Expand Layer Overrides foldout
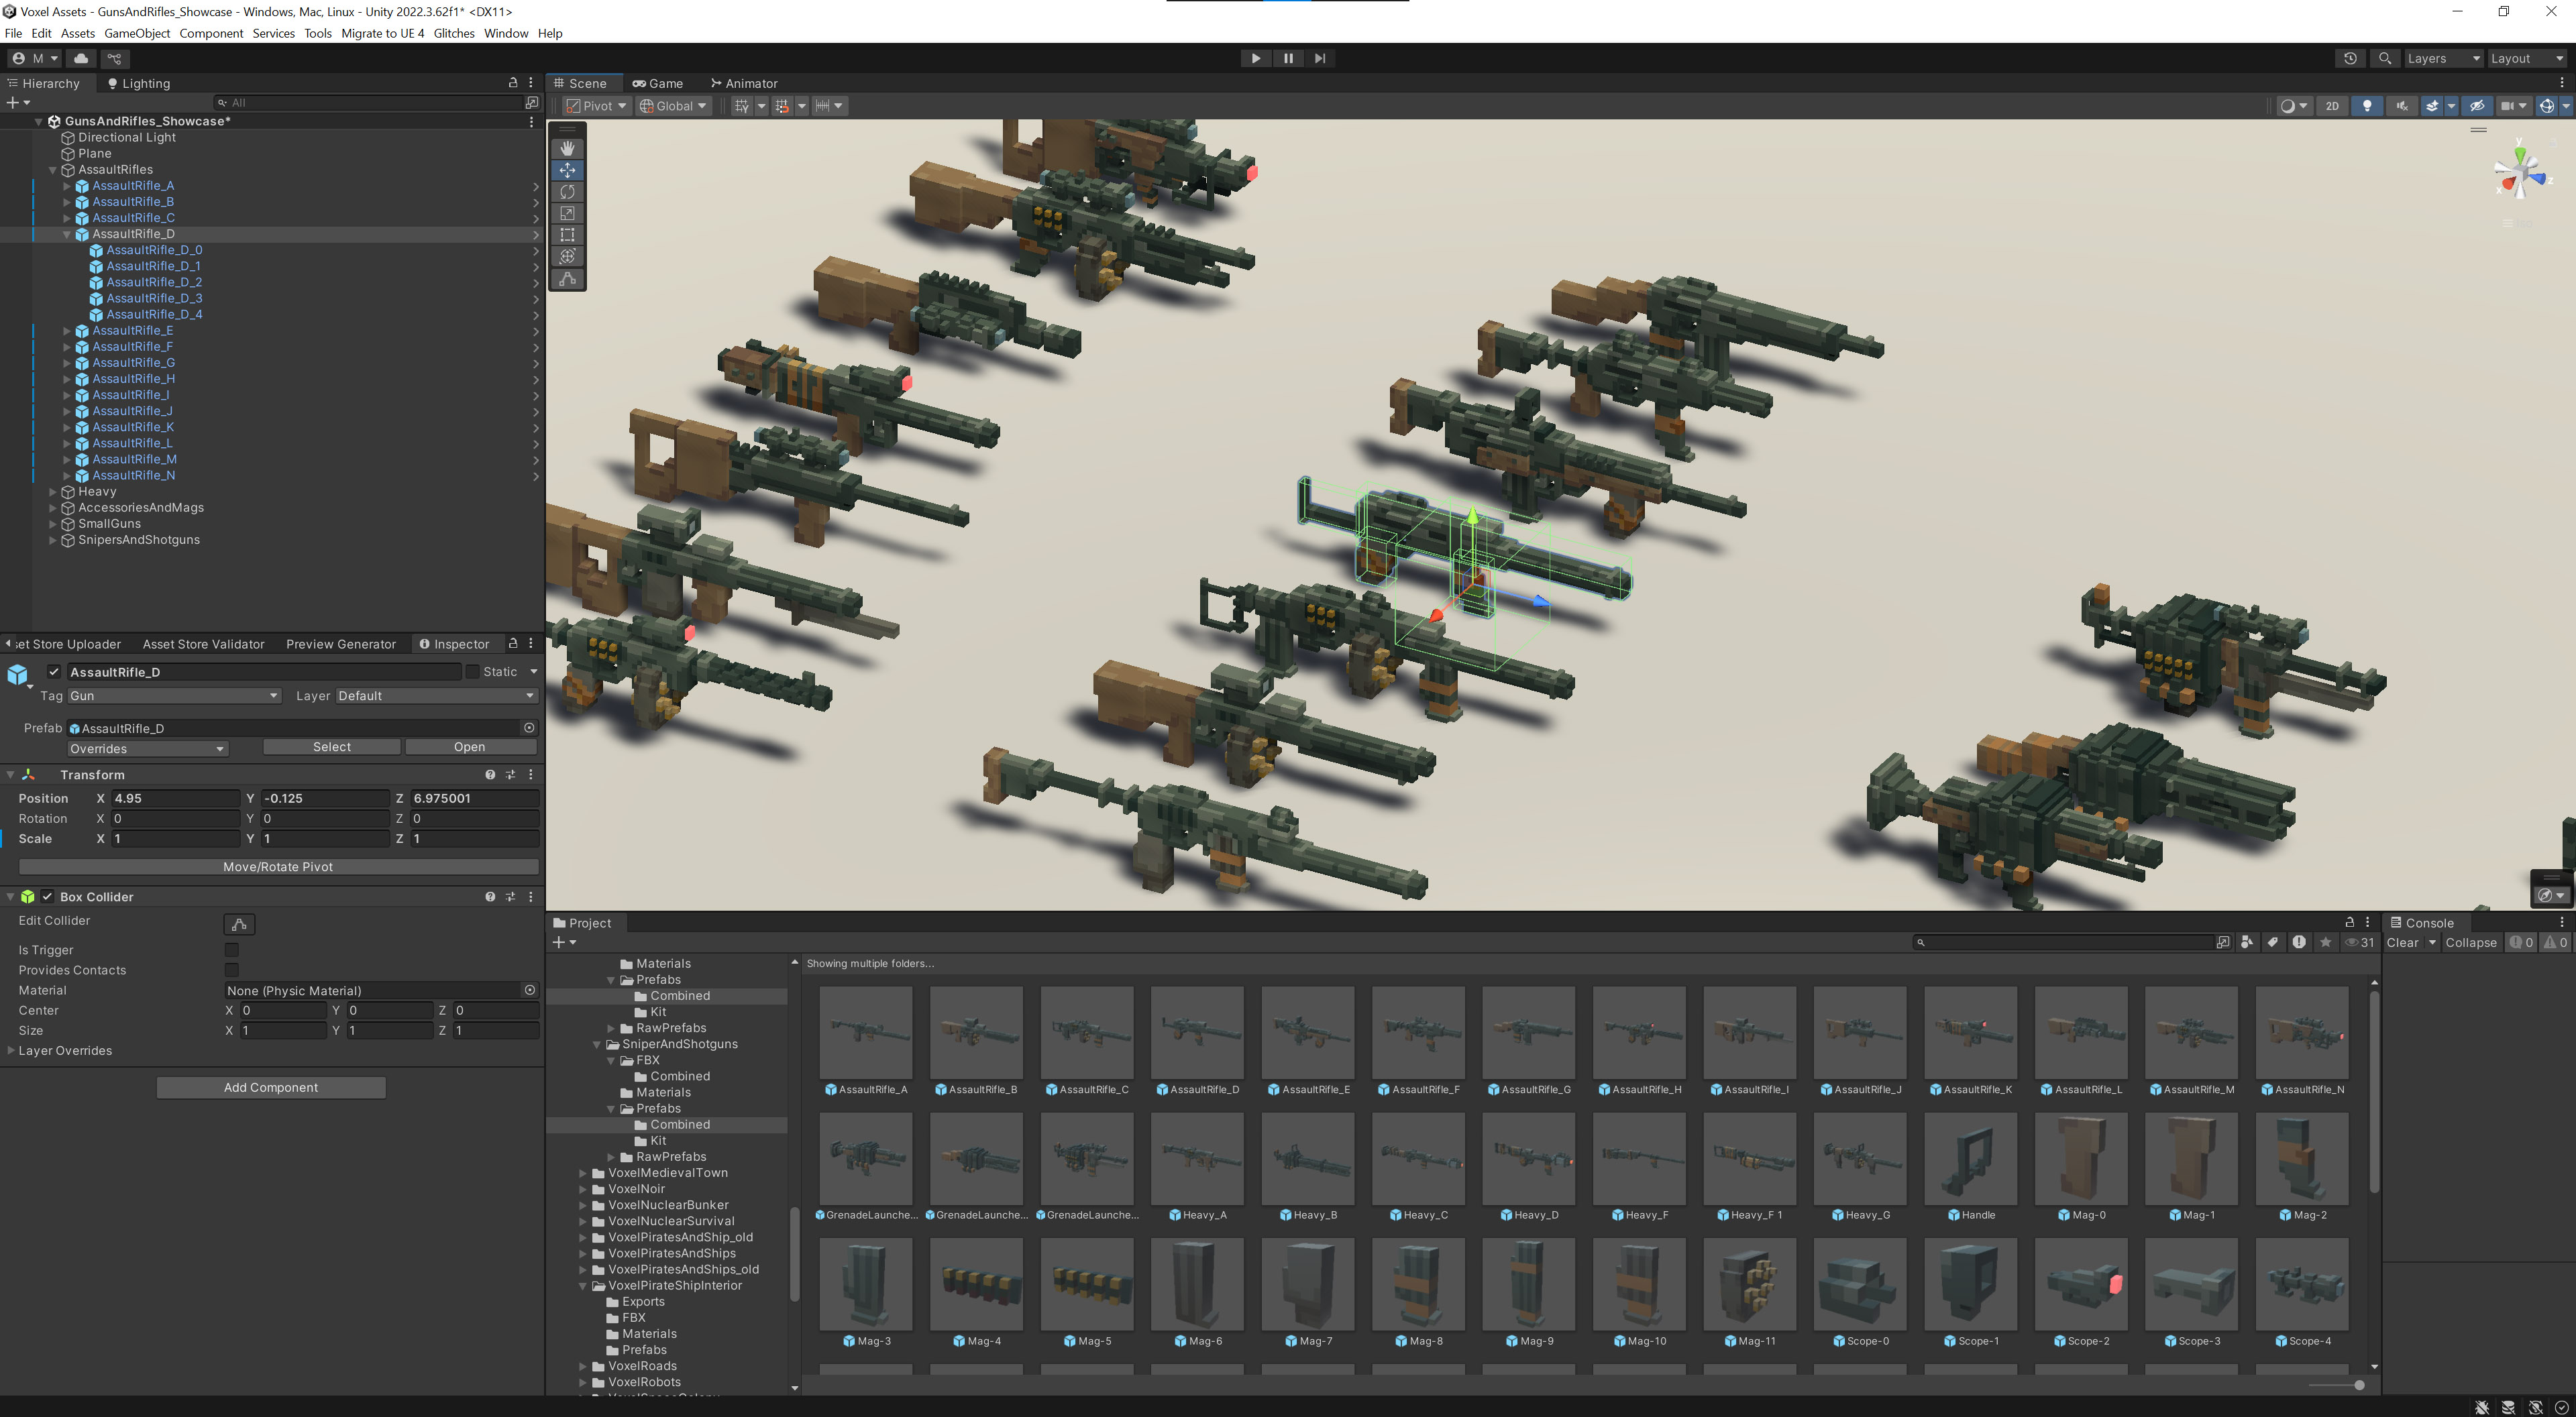Screen dimensions: 2576x1417 (11, 1050)
